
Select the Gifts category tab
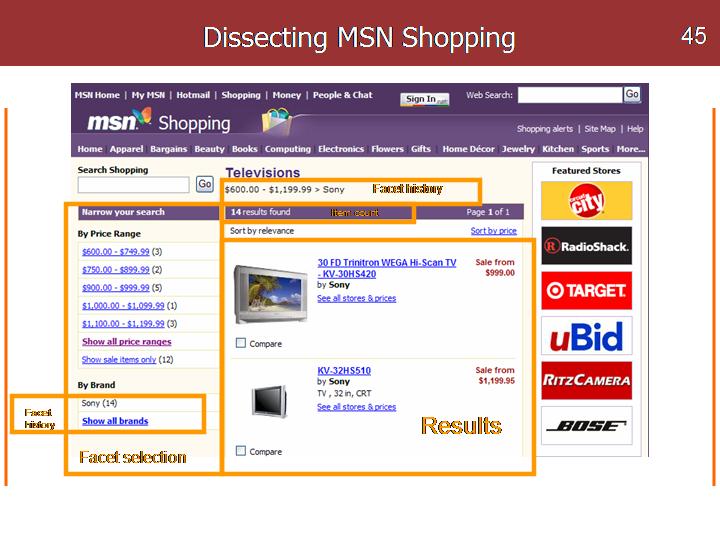click(421, 149)
